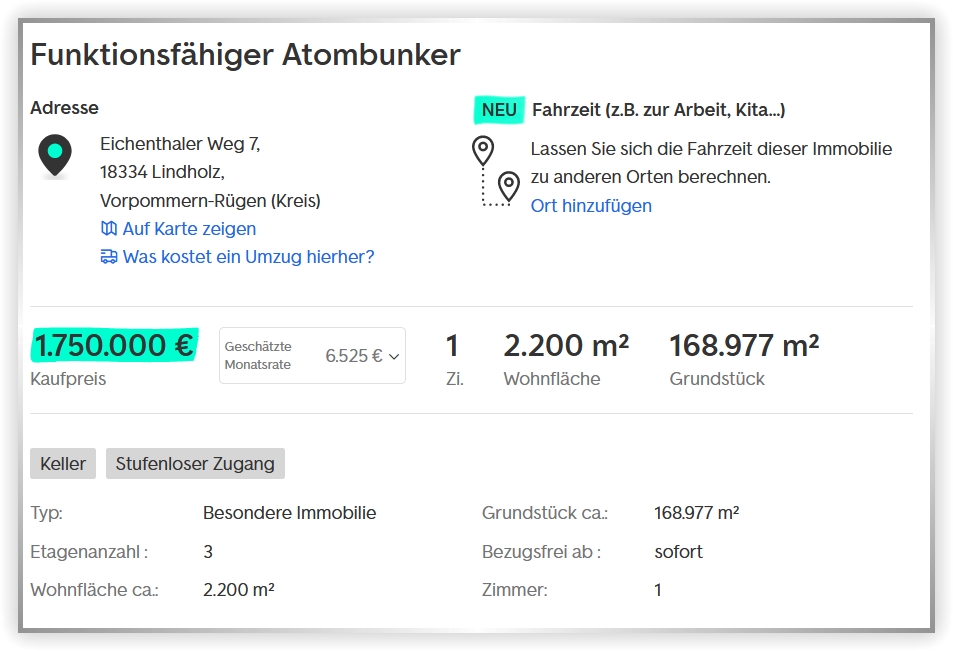Click the map icon beside Auf Karte zeigen

tap(109, 229)
